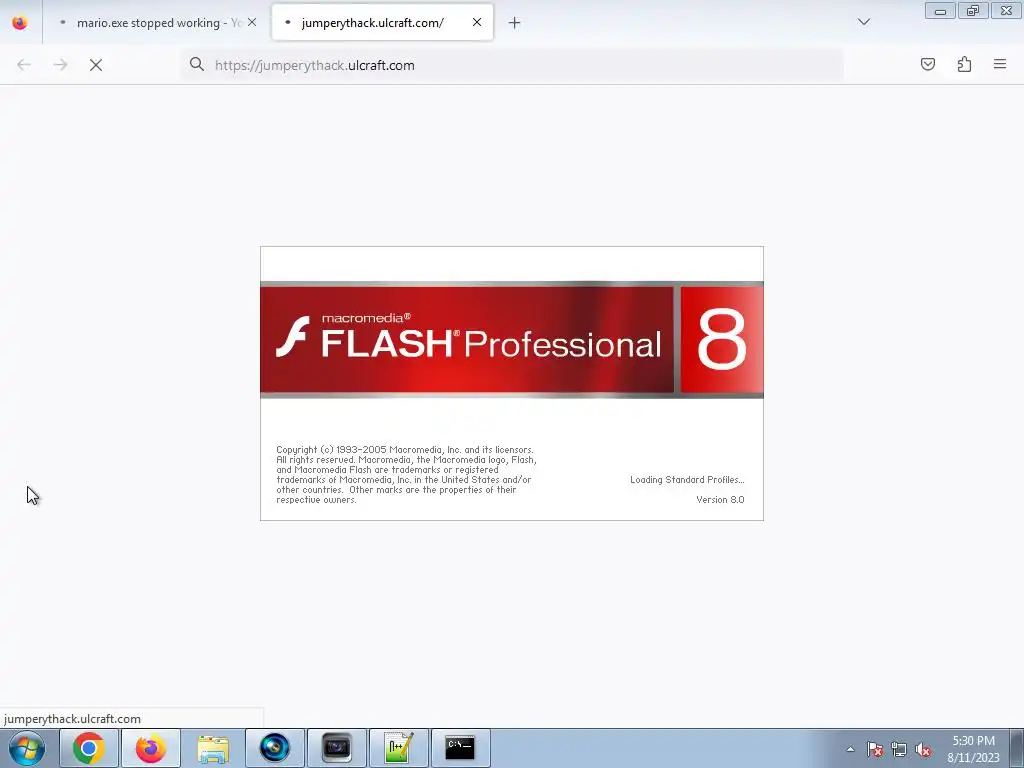This screenshot has width=1024, height=768.
Task: Open the Firefox application menu
Action: [1000, 64]
